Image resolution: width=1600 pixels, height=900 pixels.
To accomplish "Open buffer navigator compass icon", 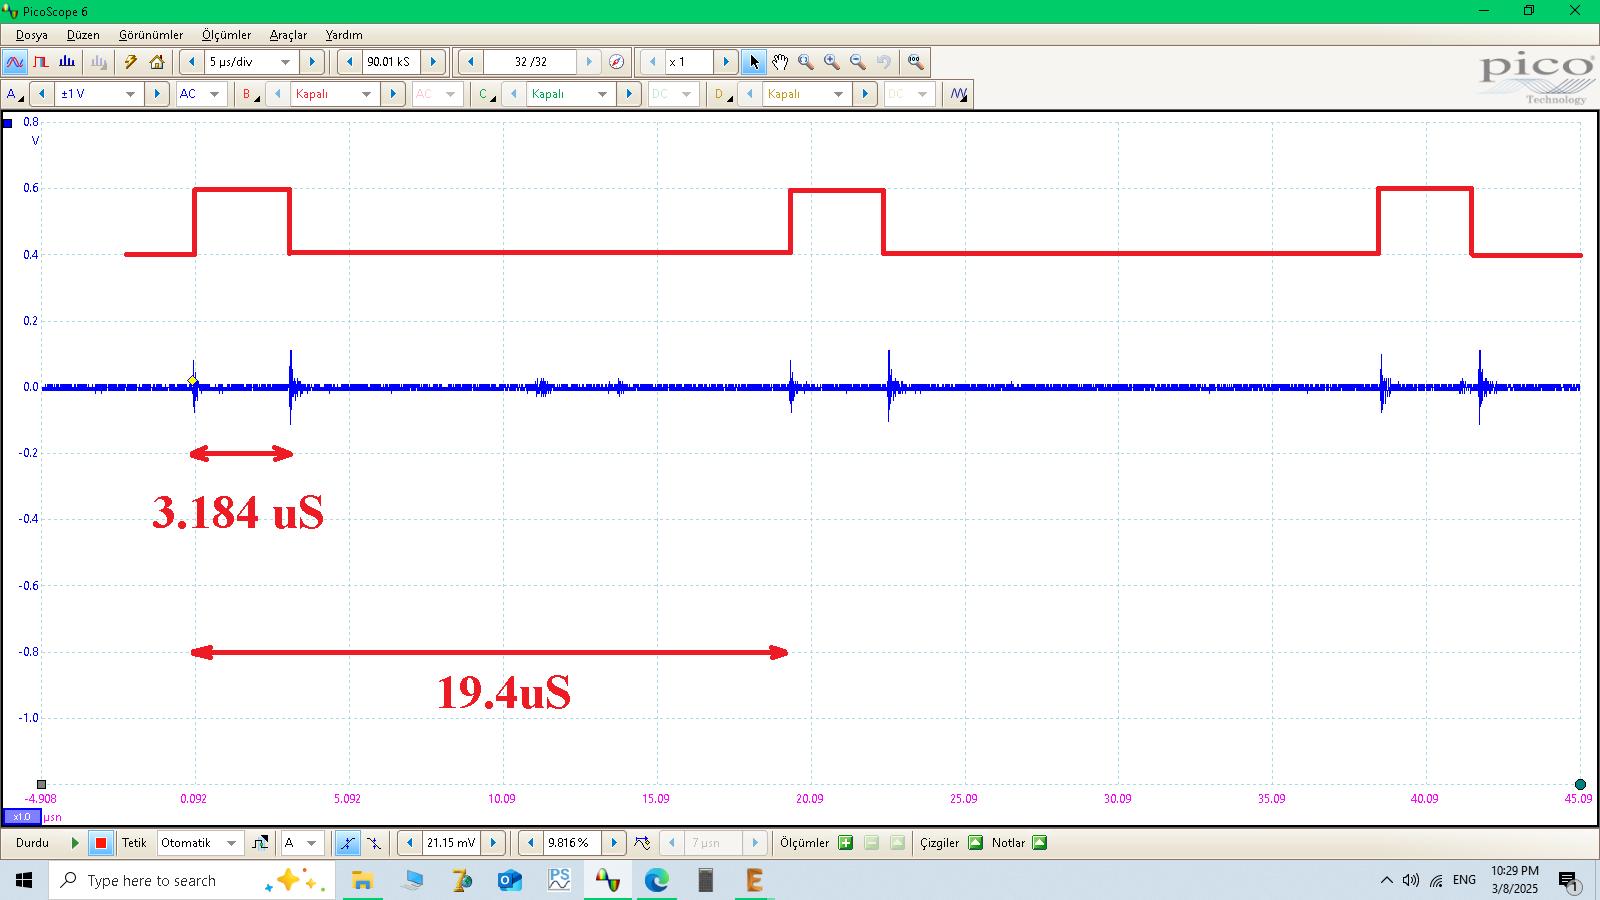I will (x=617, y=62).
